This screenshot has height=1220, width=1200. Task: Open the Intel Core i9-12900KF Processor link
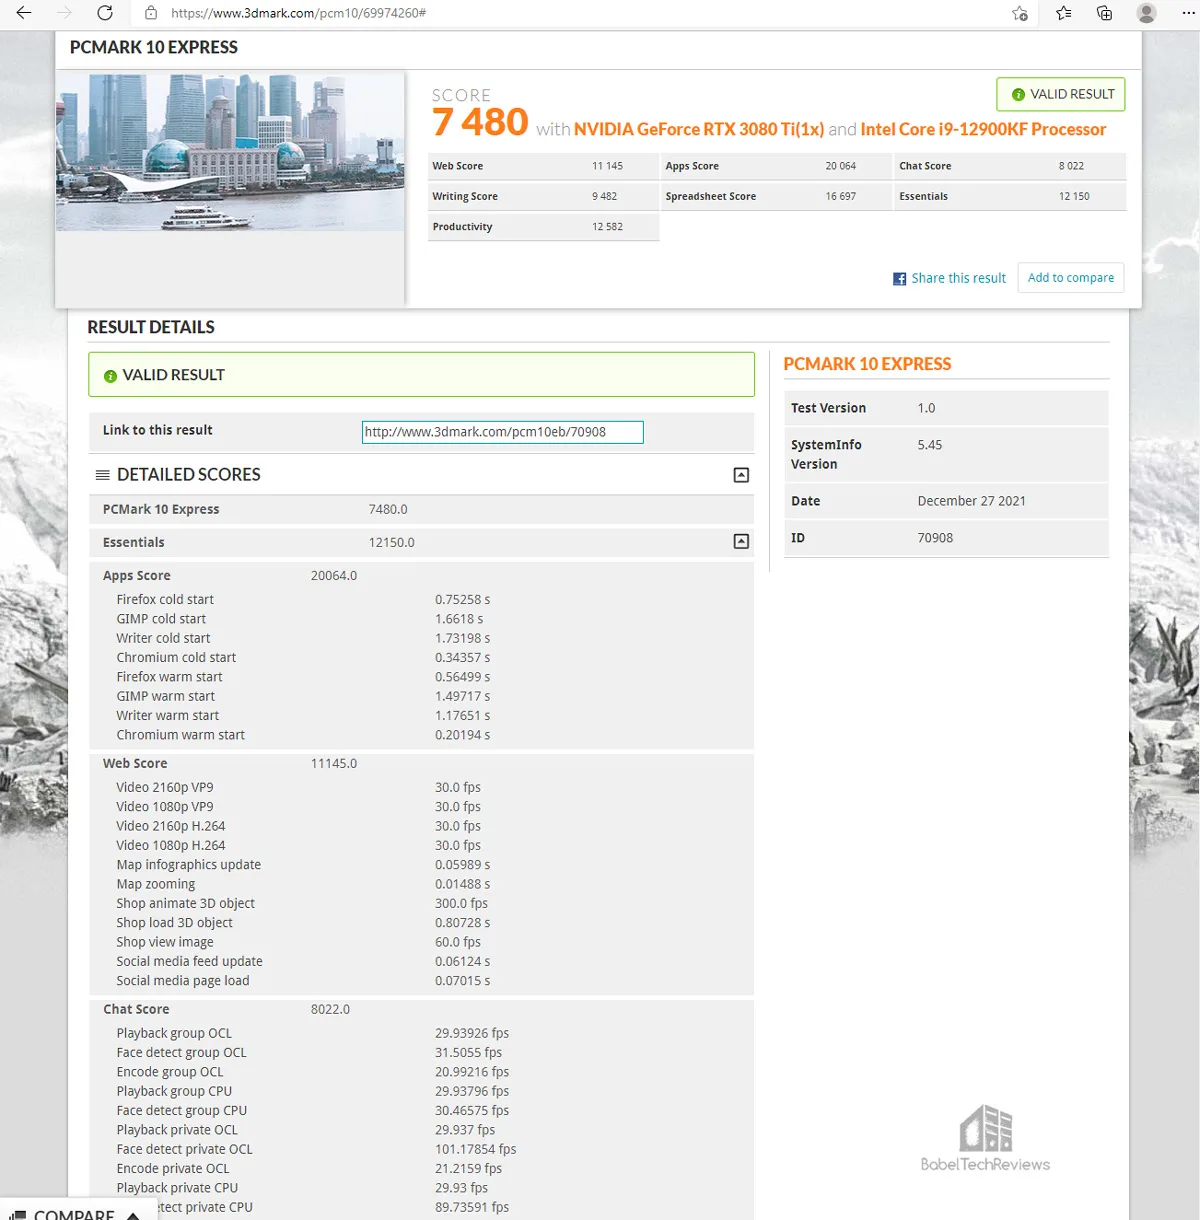(983, 129)
